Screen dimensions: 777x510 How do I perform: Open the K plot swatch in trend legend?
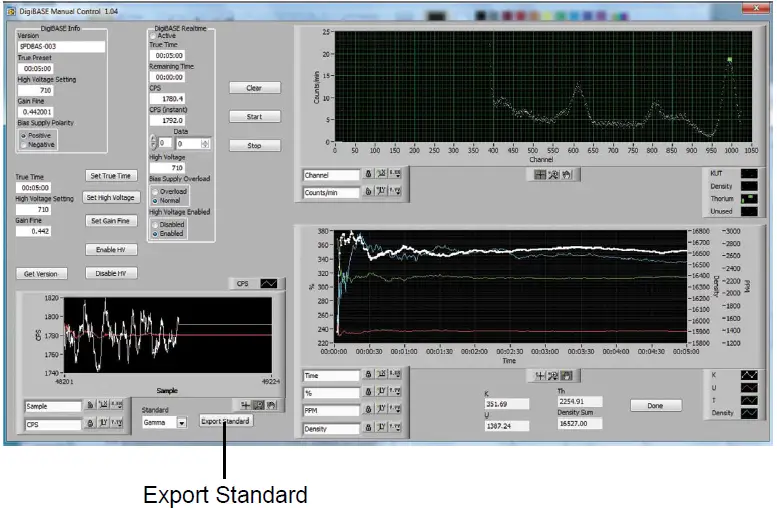coord(749,375)
